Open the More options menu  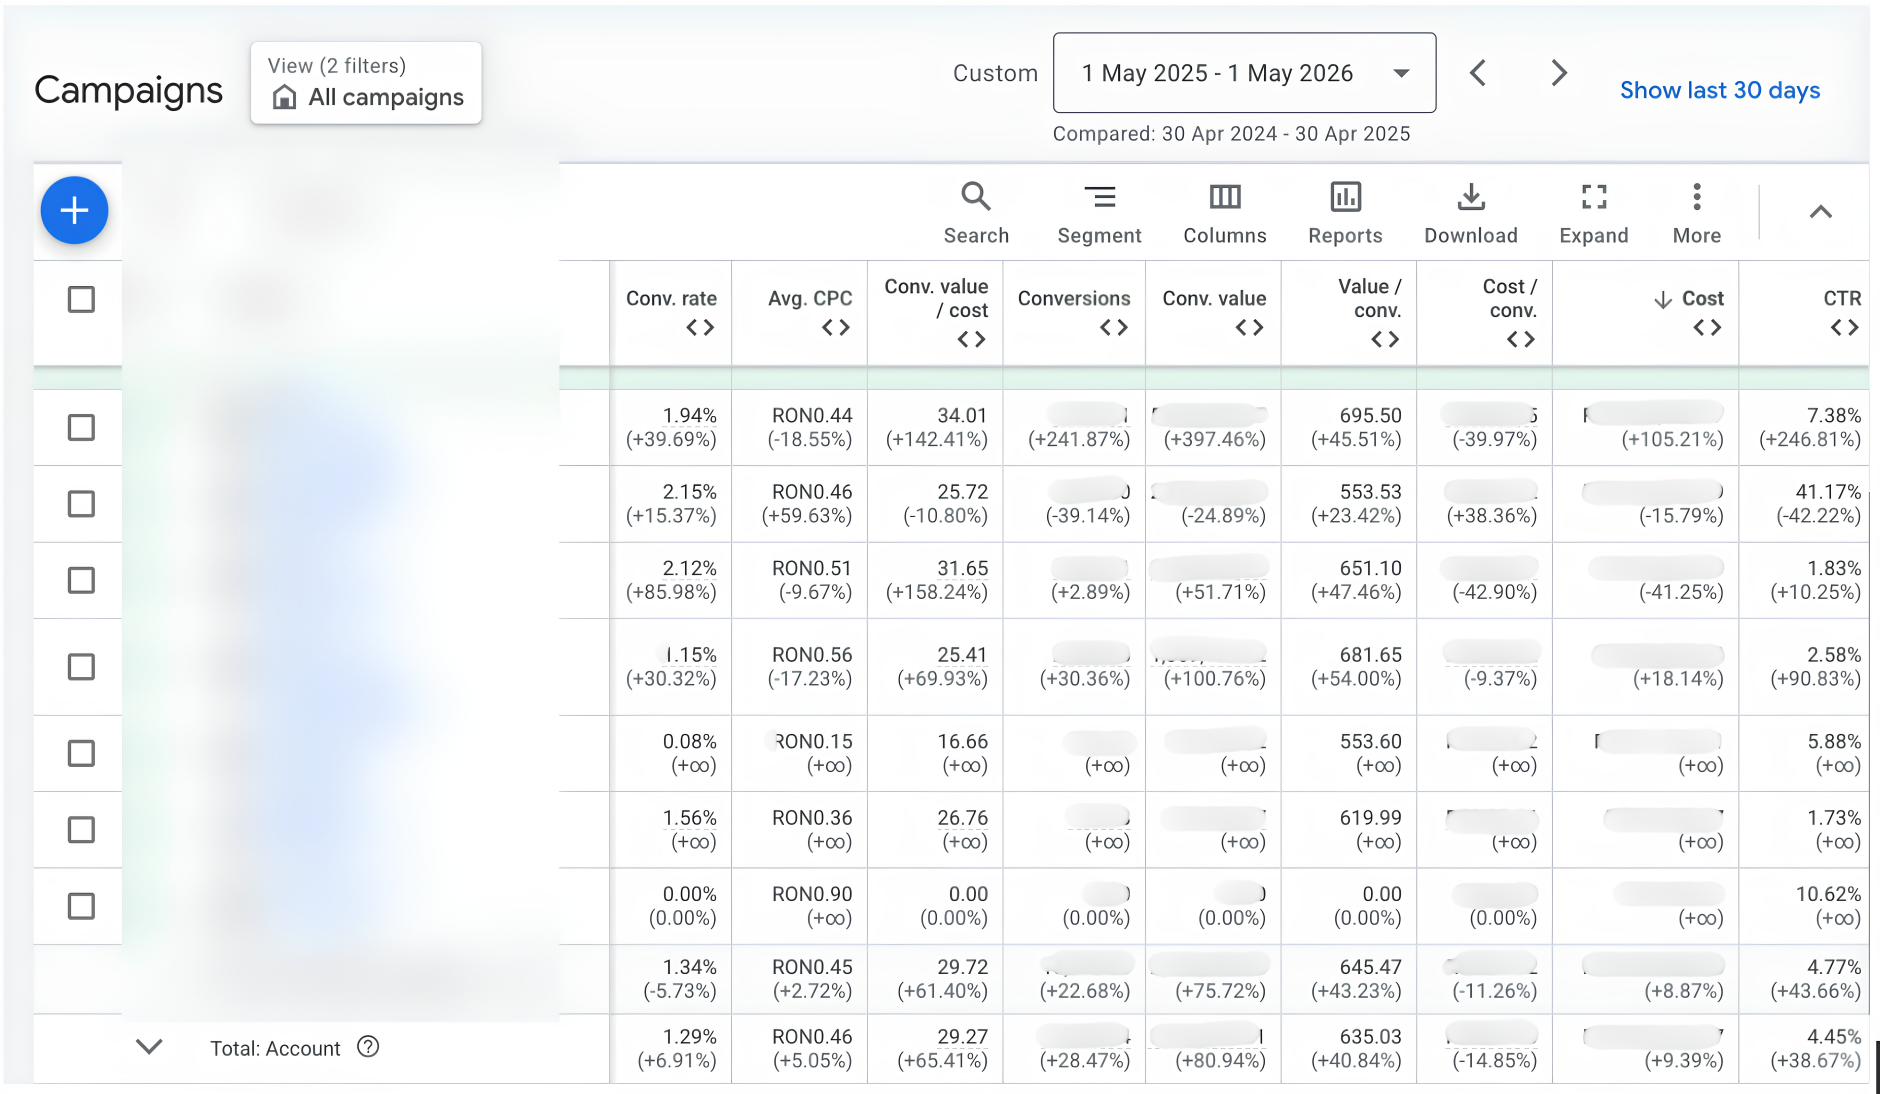point(1697,213)
